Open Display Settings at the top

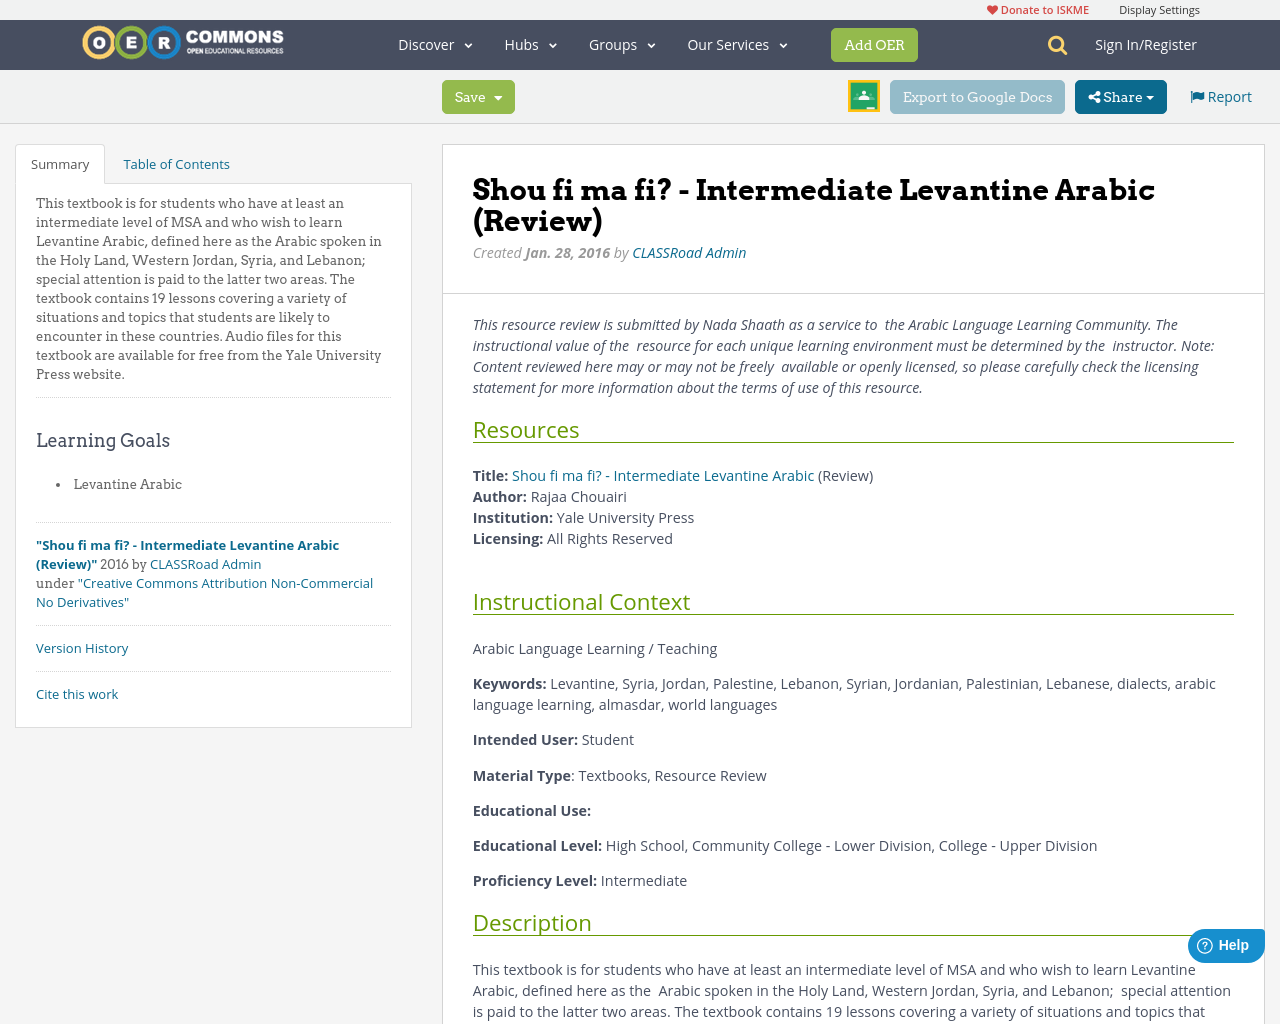1159,10
